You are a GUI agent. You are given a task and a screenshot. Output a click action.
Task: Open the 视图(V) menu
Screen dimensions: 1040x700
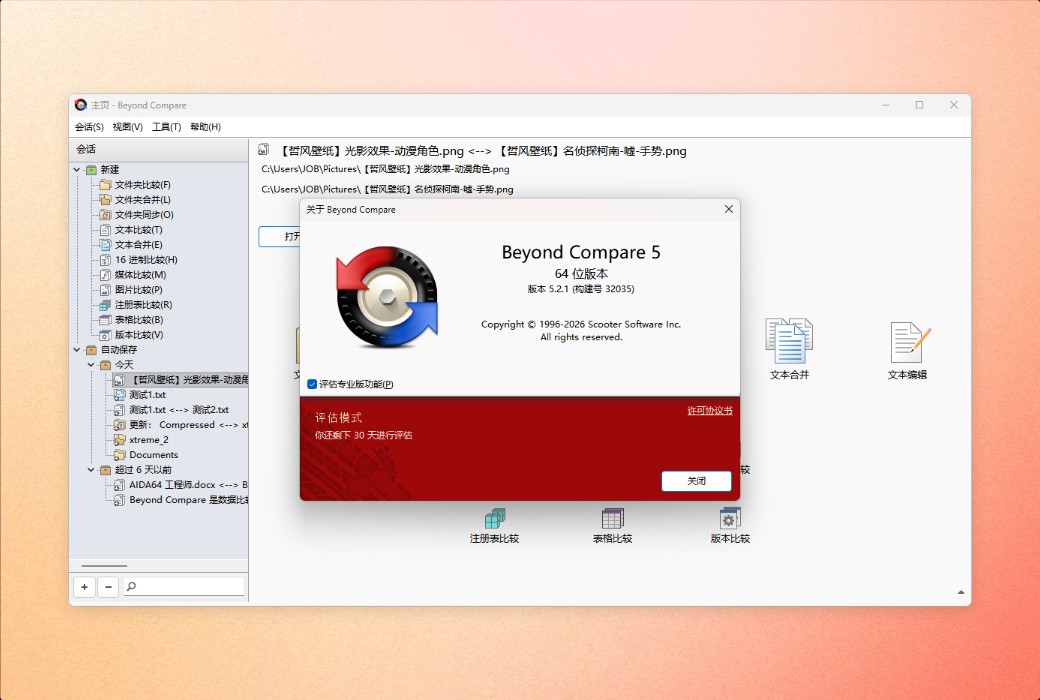point(127,127)
